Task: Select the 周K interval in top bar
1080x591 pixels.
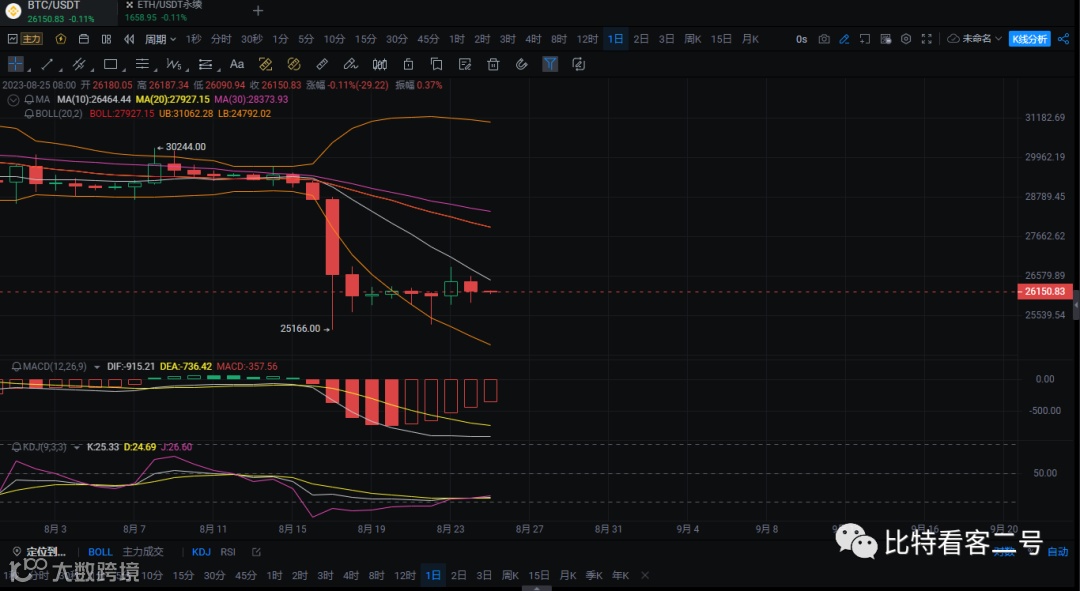Action: coord(693,39)
